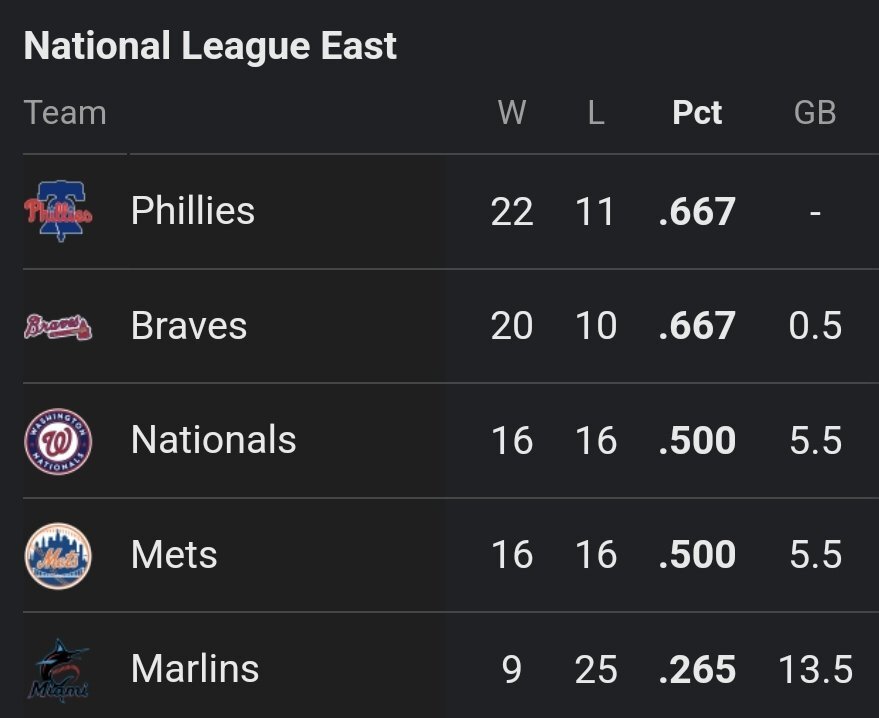Click the Braves team logo
879x718 pixels.
(58, 326)
